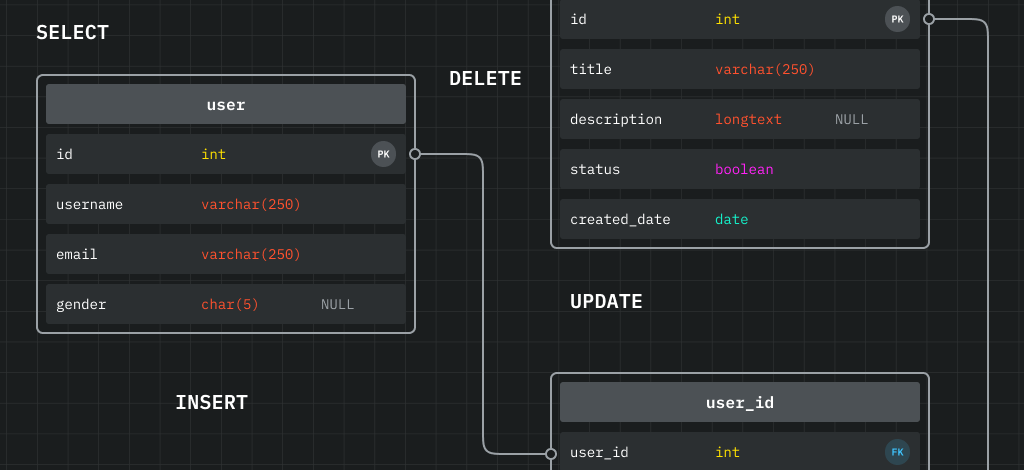
Task: Click int type in user_id row
Action: (x=728, y=452)
